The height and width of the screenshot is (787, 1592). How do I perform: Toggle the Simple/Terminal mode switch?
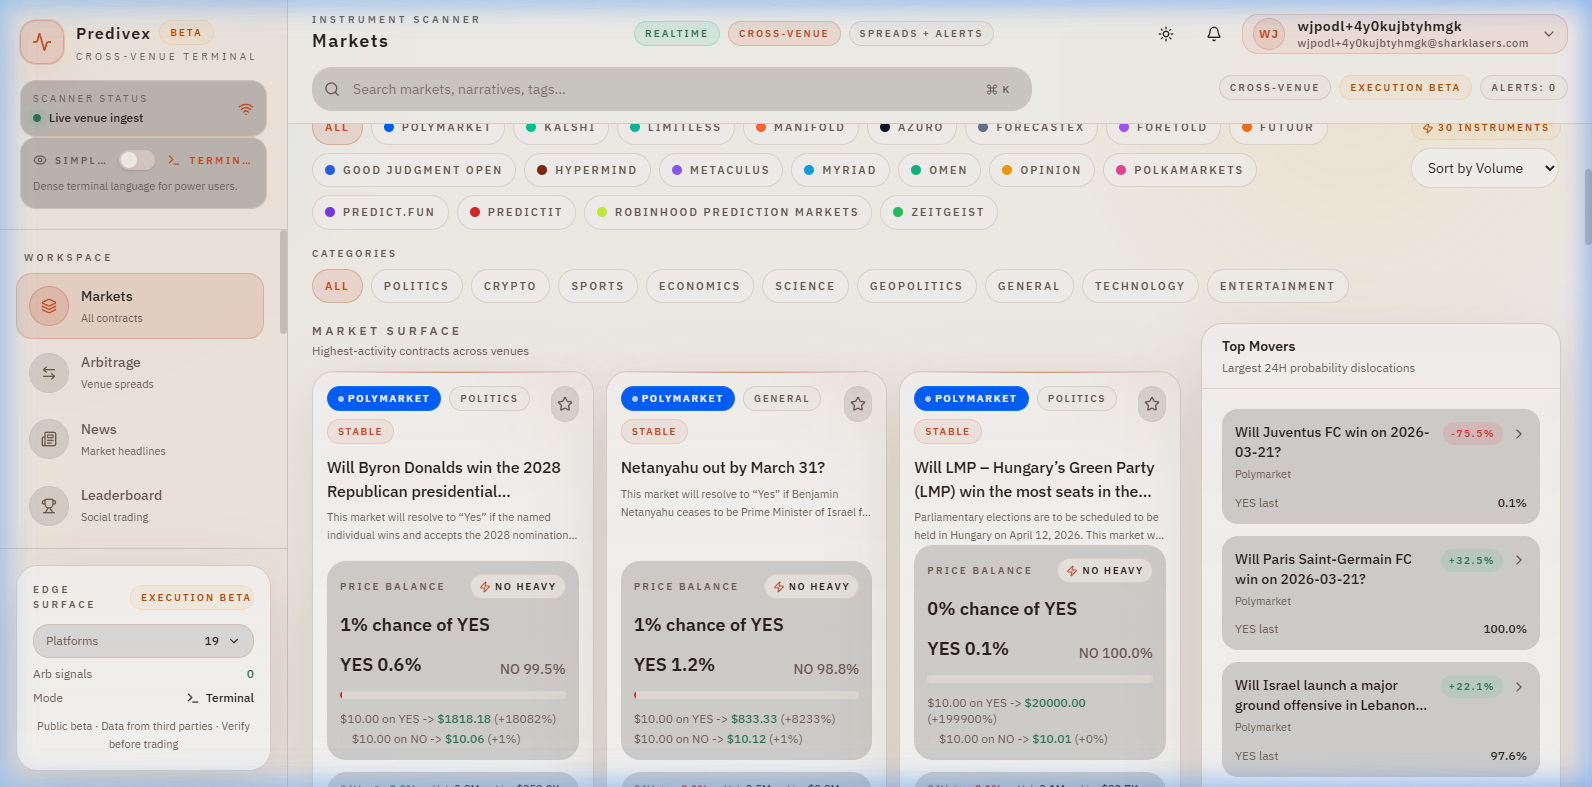click(x=137, y=160)
